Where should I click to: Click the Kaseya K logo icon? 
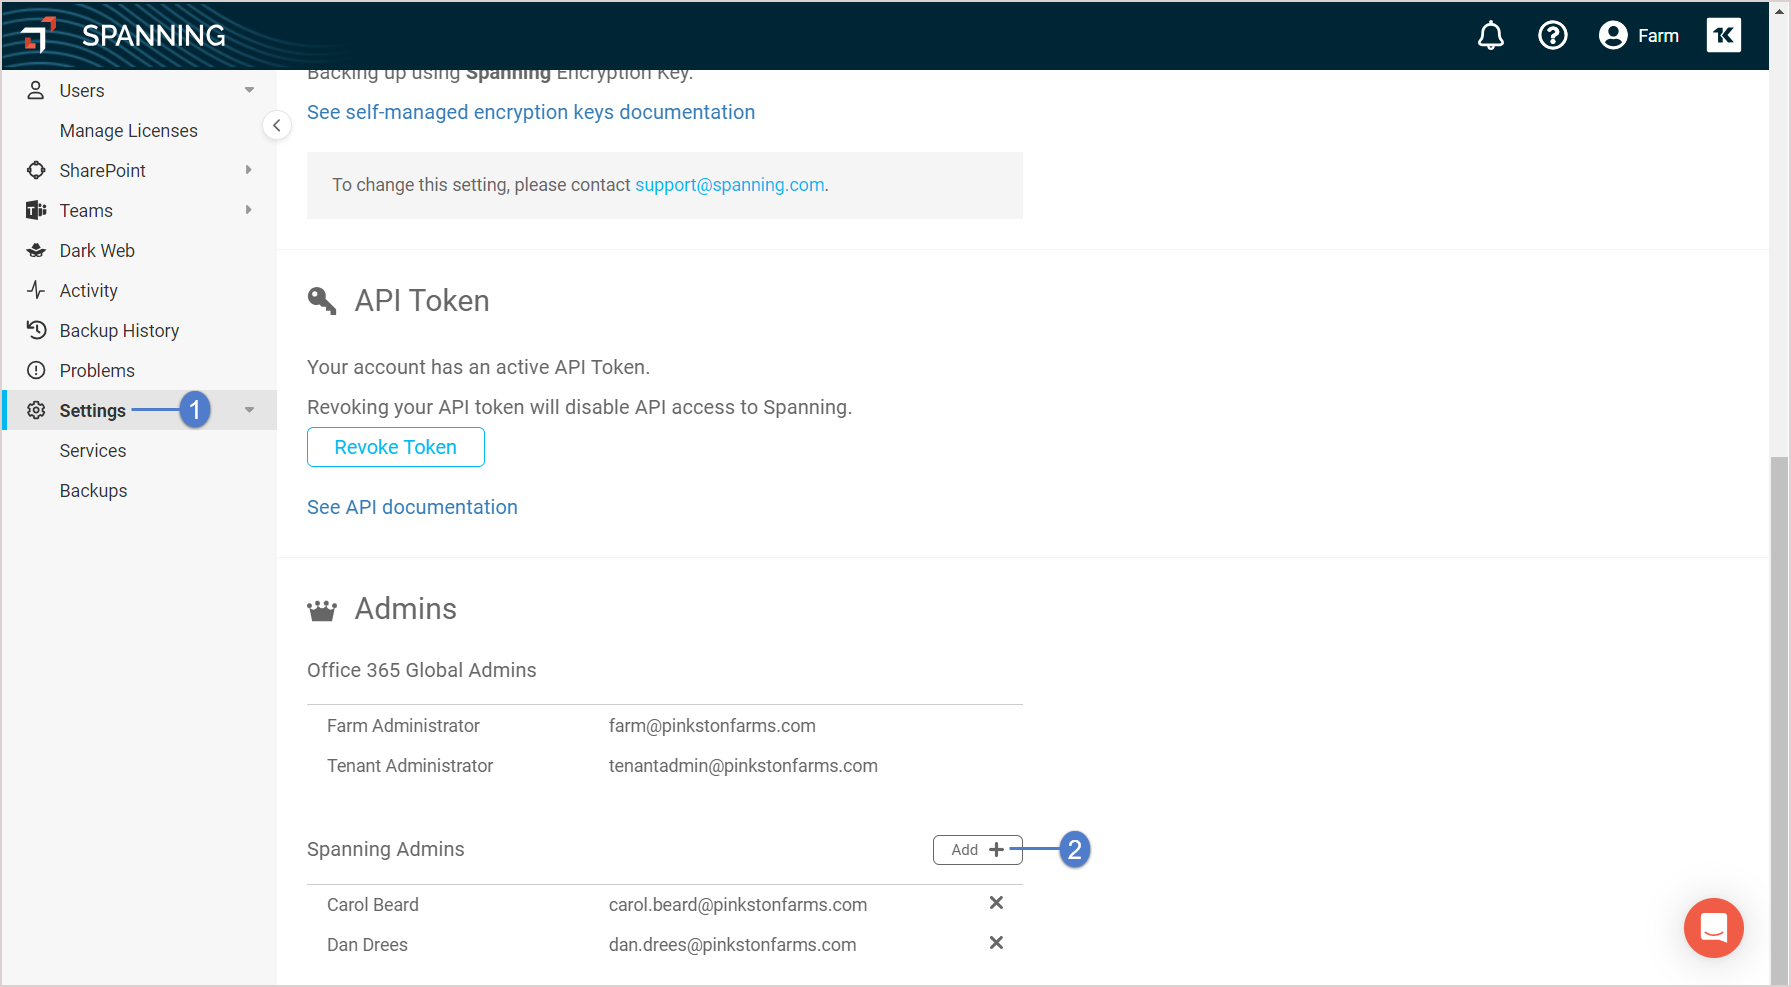click(x=1723, y=36)
